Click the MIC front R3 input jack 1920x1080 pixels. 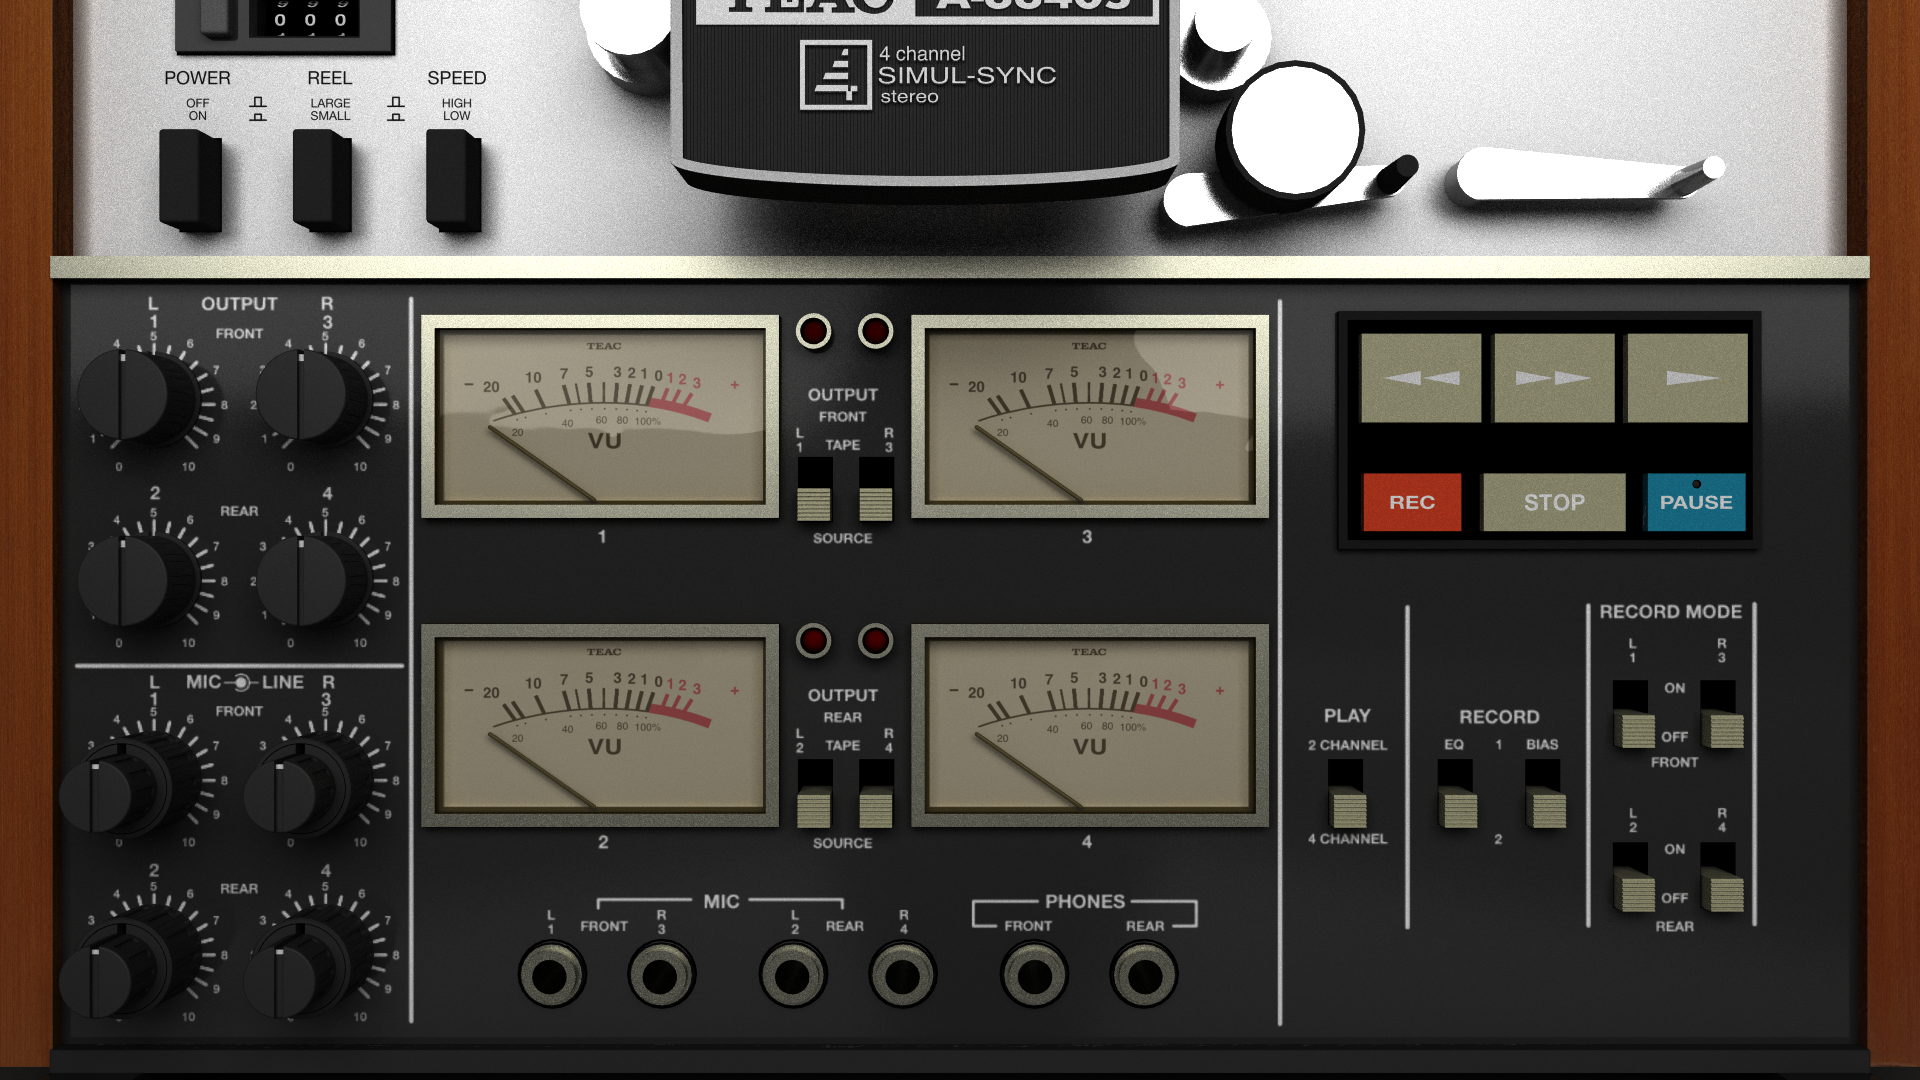(x=661, y=975)
